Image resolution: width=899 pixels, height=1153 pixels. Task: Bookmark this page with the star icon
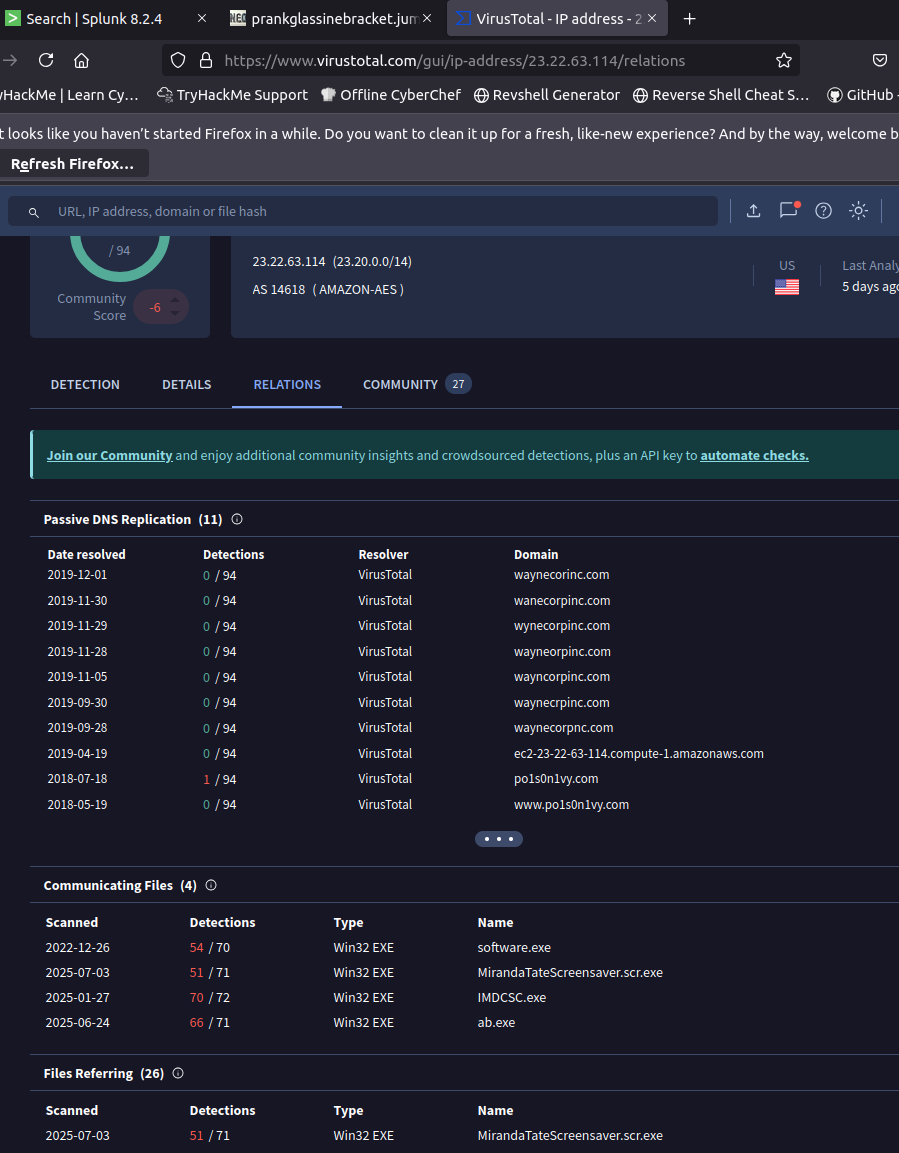point(784,60)
